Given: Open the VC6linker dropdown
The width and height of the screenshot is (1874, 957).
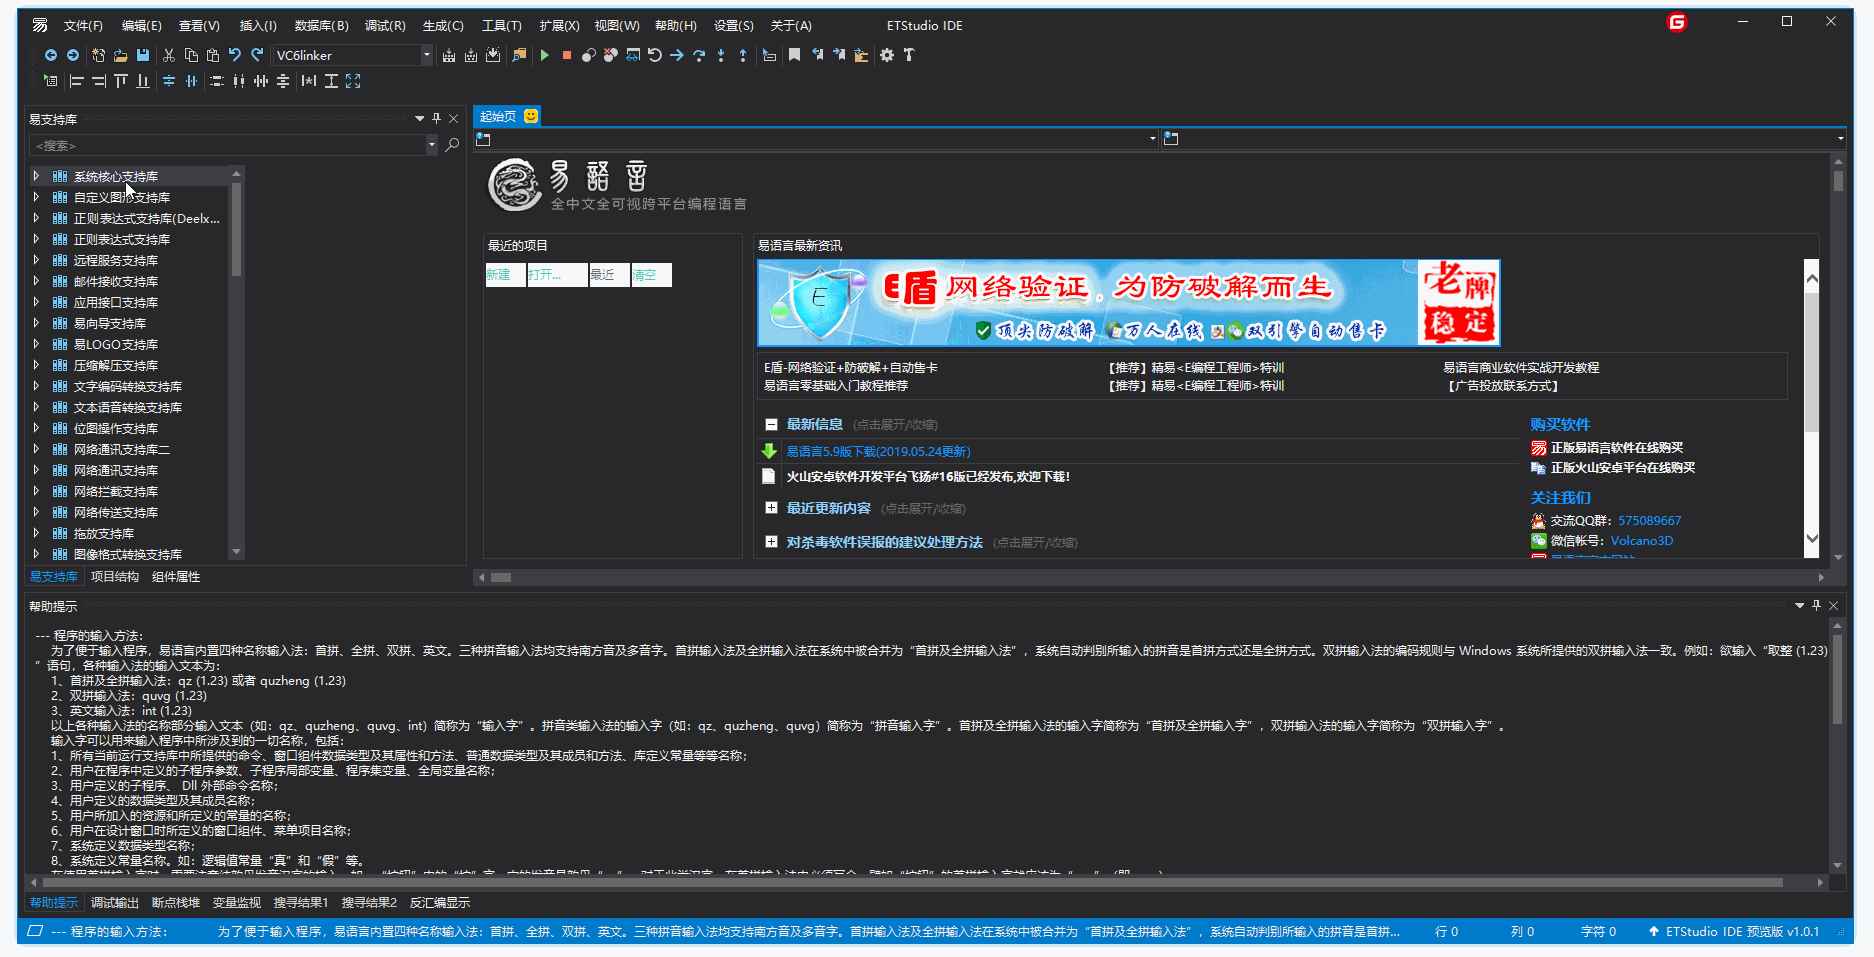Looking at the screenshot, I should tap(427, 55).
